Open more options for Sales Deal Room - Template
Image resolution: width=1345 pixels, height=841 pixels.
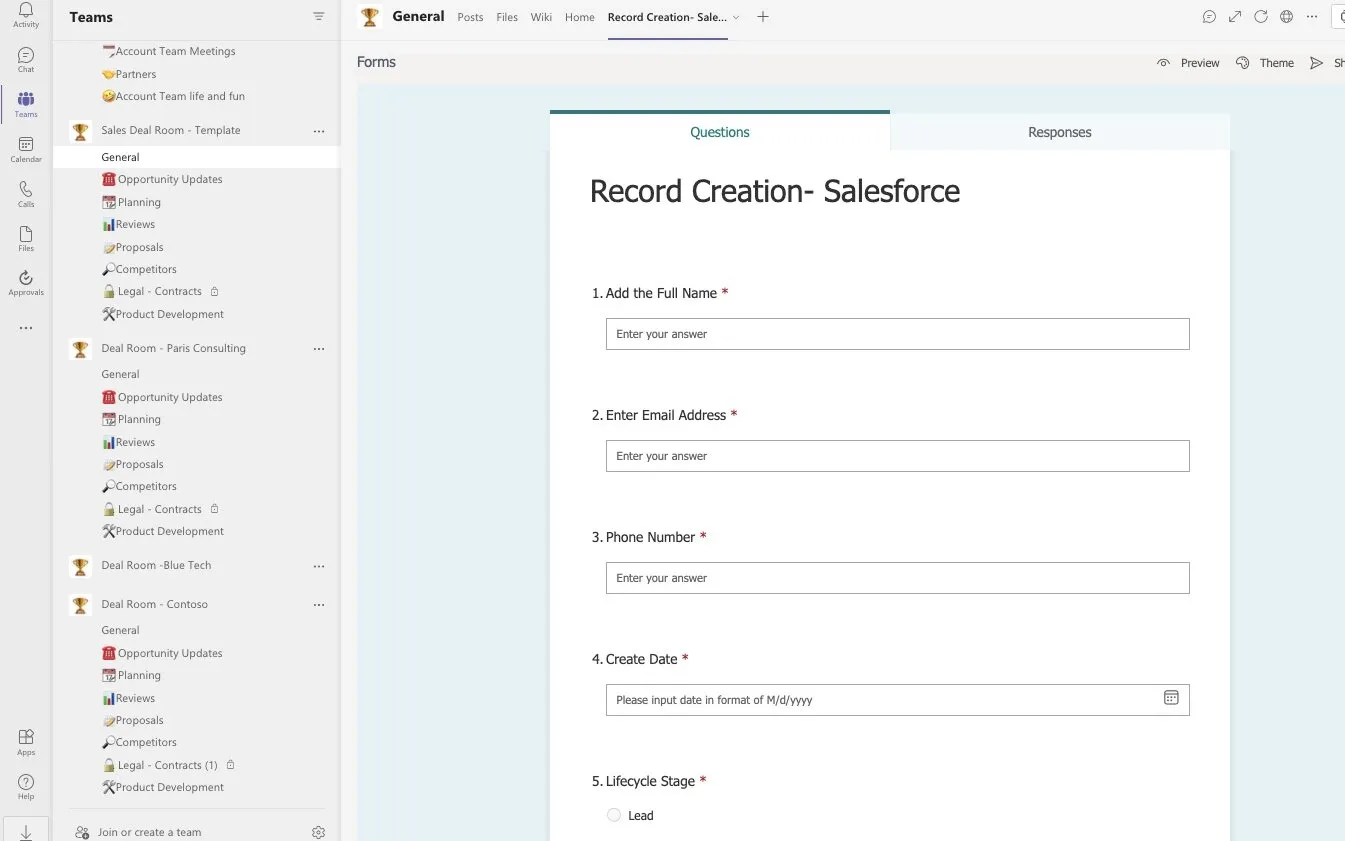[319, 131]
